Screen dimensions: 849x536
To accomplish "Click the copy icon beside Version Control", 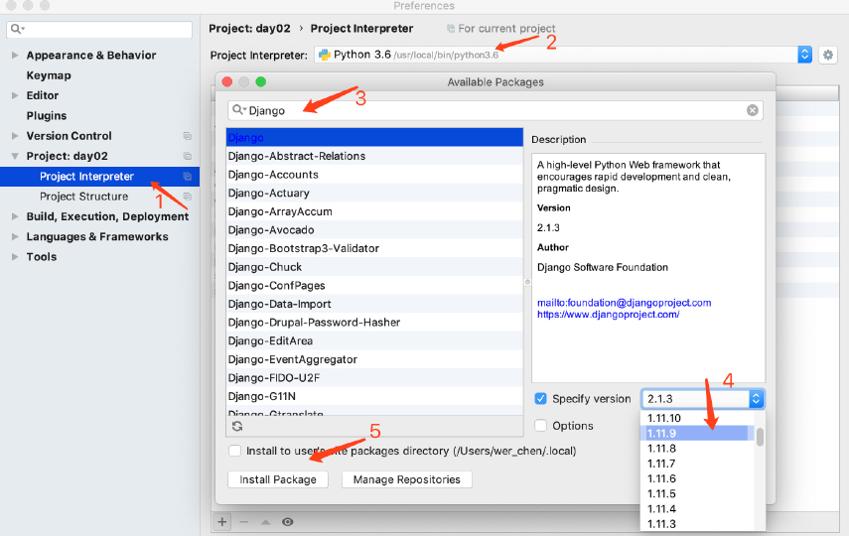I will tap(187, 136).
